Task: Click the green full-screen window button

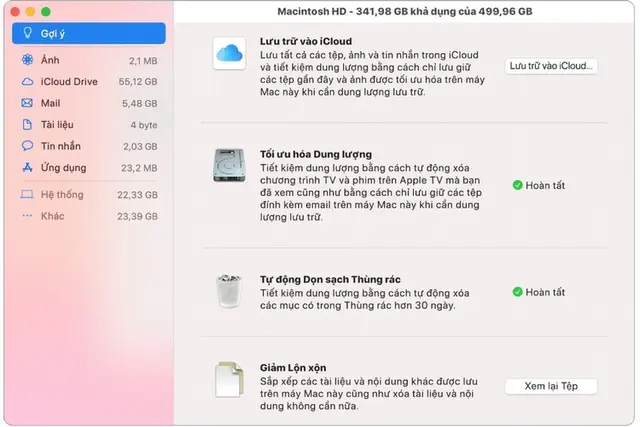Action: (x=46, y=11)
